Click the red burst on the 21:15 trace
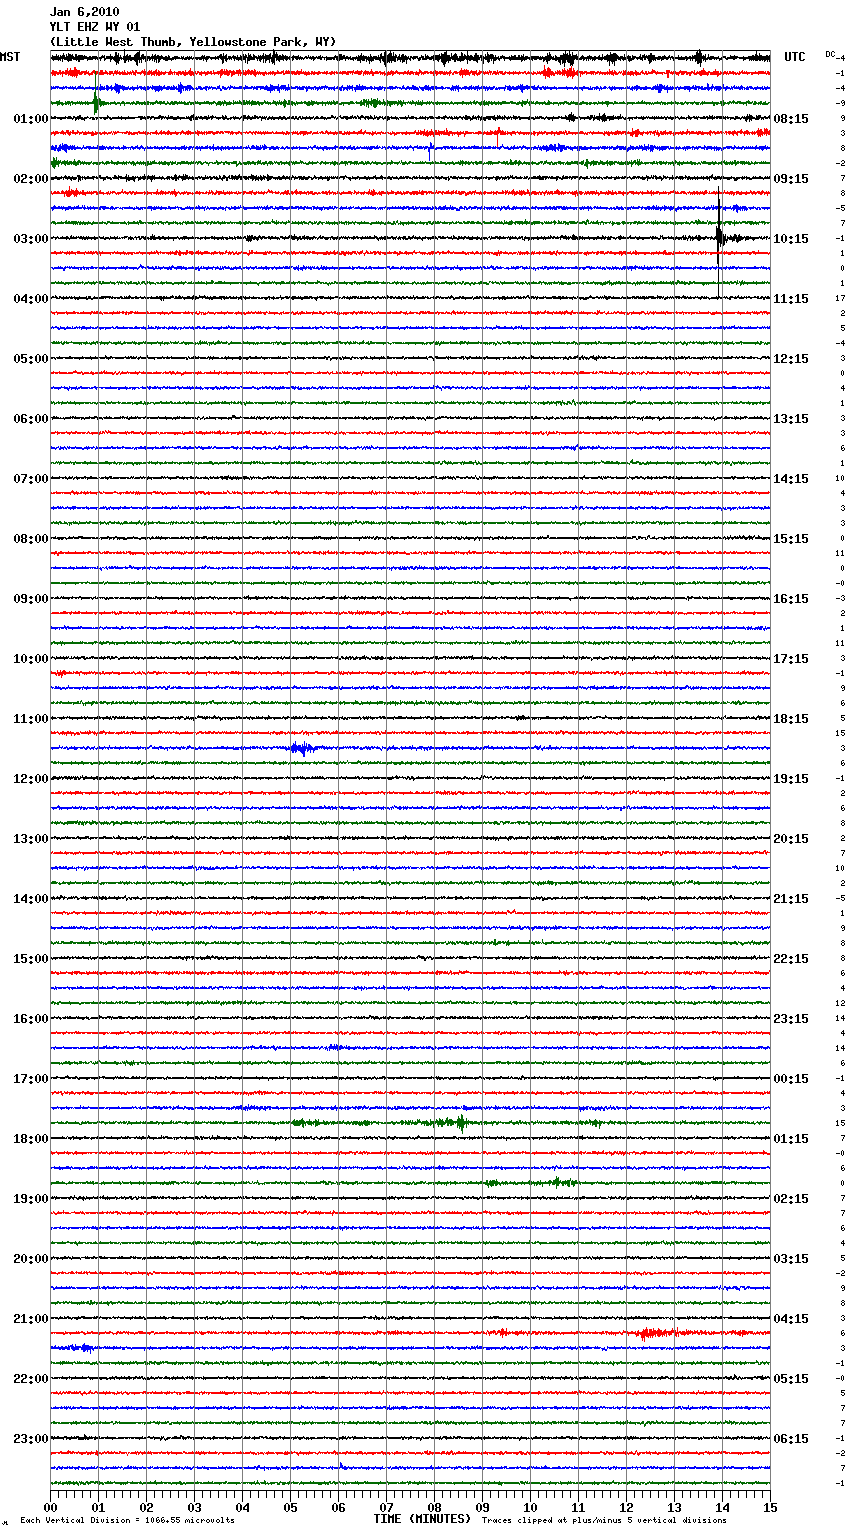850x1534 pixels. 653,1333
